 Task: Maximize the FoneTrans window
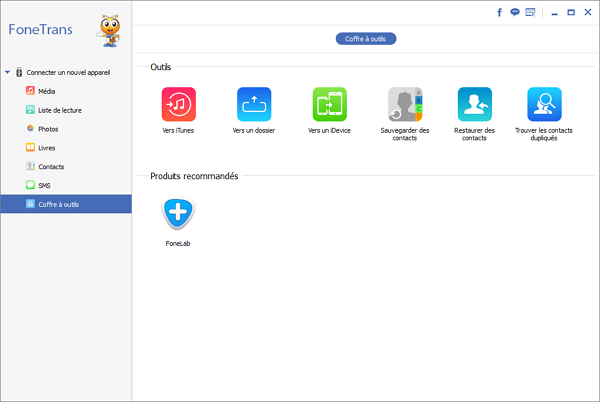click(x=571, y=13)
